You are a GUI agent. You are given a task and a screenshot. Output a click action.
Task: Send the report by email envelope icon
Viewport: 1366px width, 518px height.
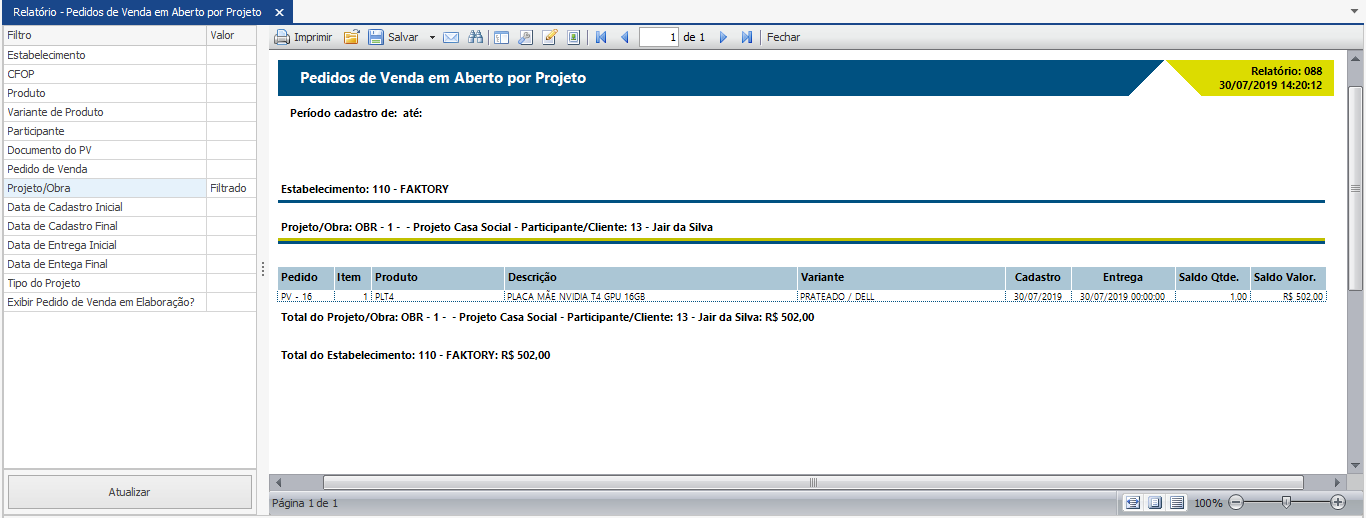[451, 37]
